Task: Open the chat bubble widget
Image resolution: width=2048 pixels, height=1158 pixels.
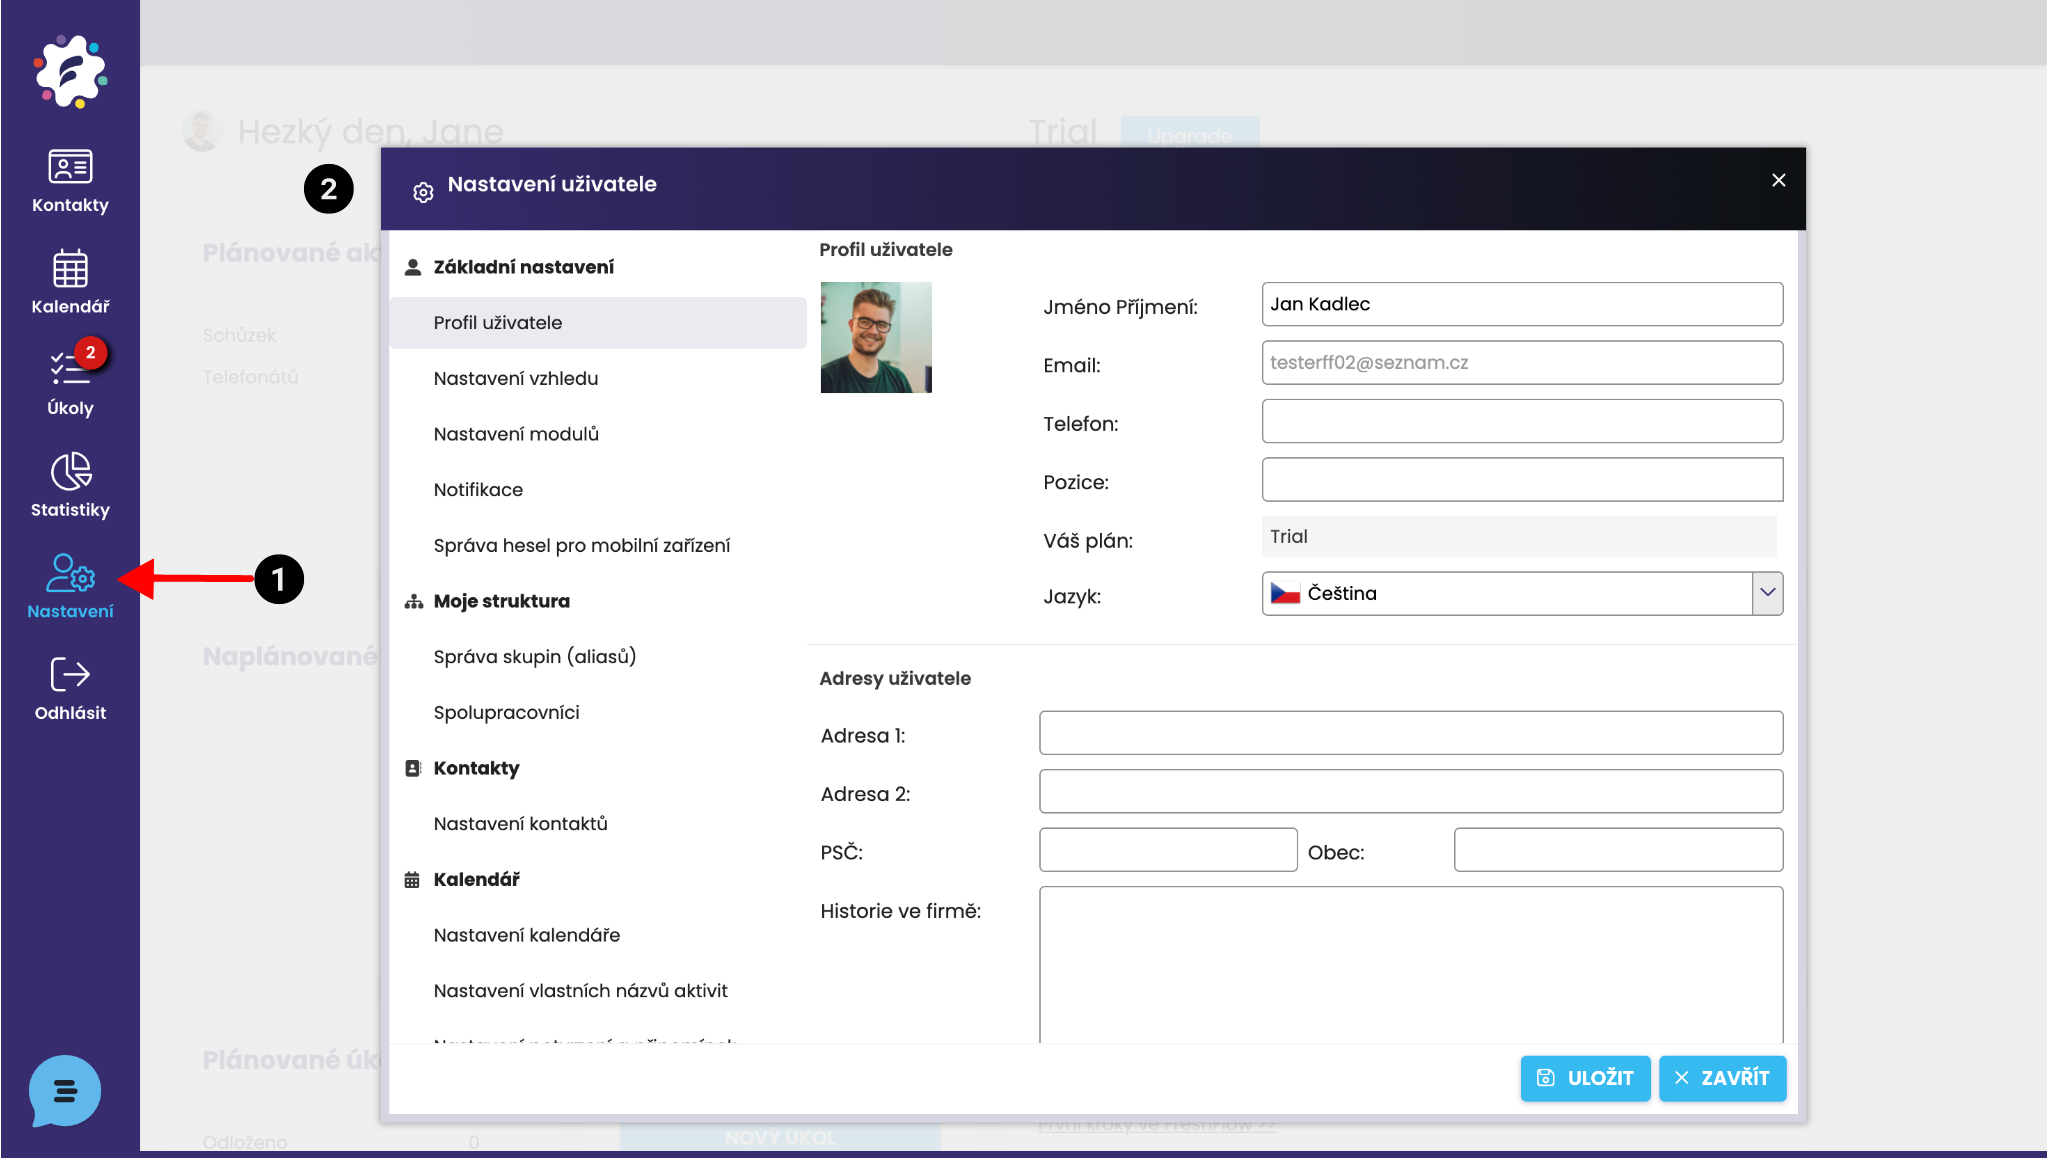Action: pos(65,1090)
